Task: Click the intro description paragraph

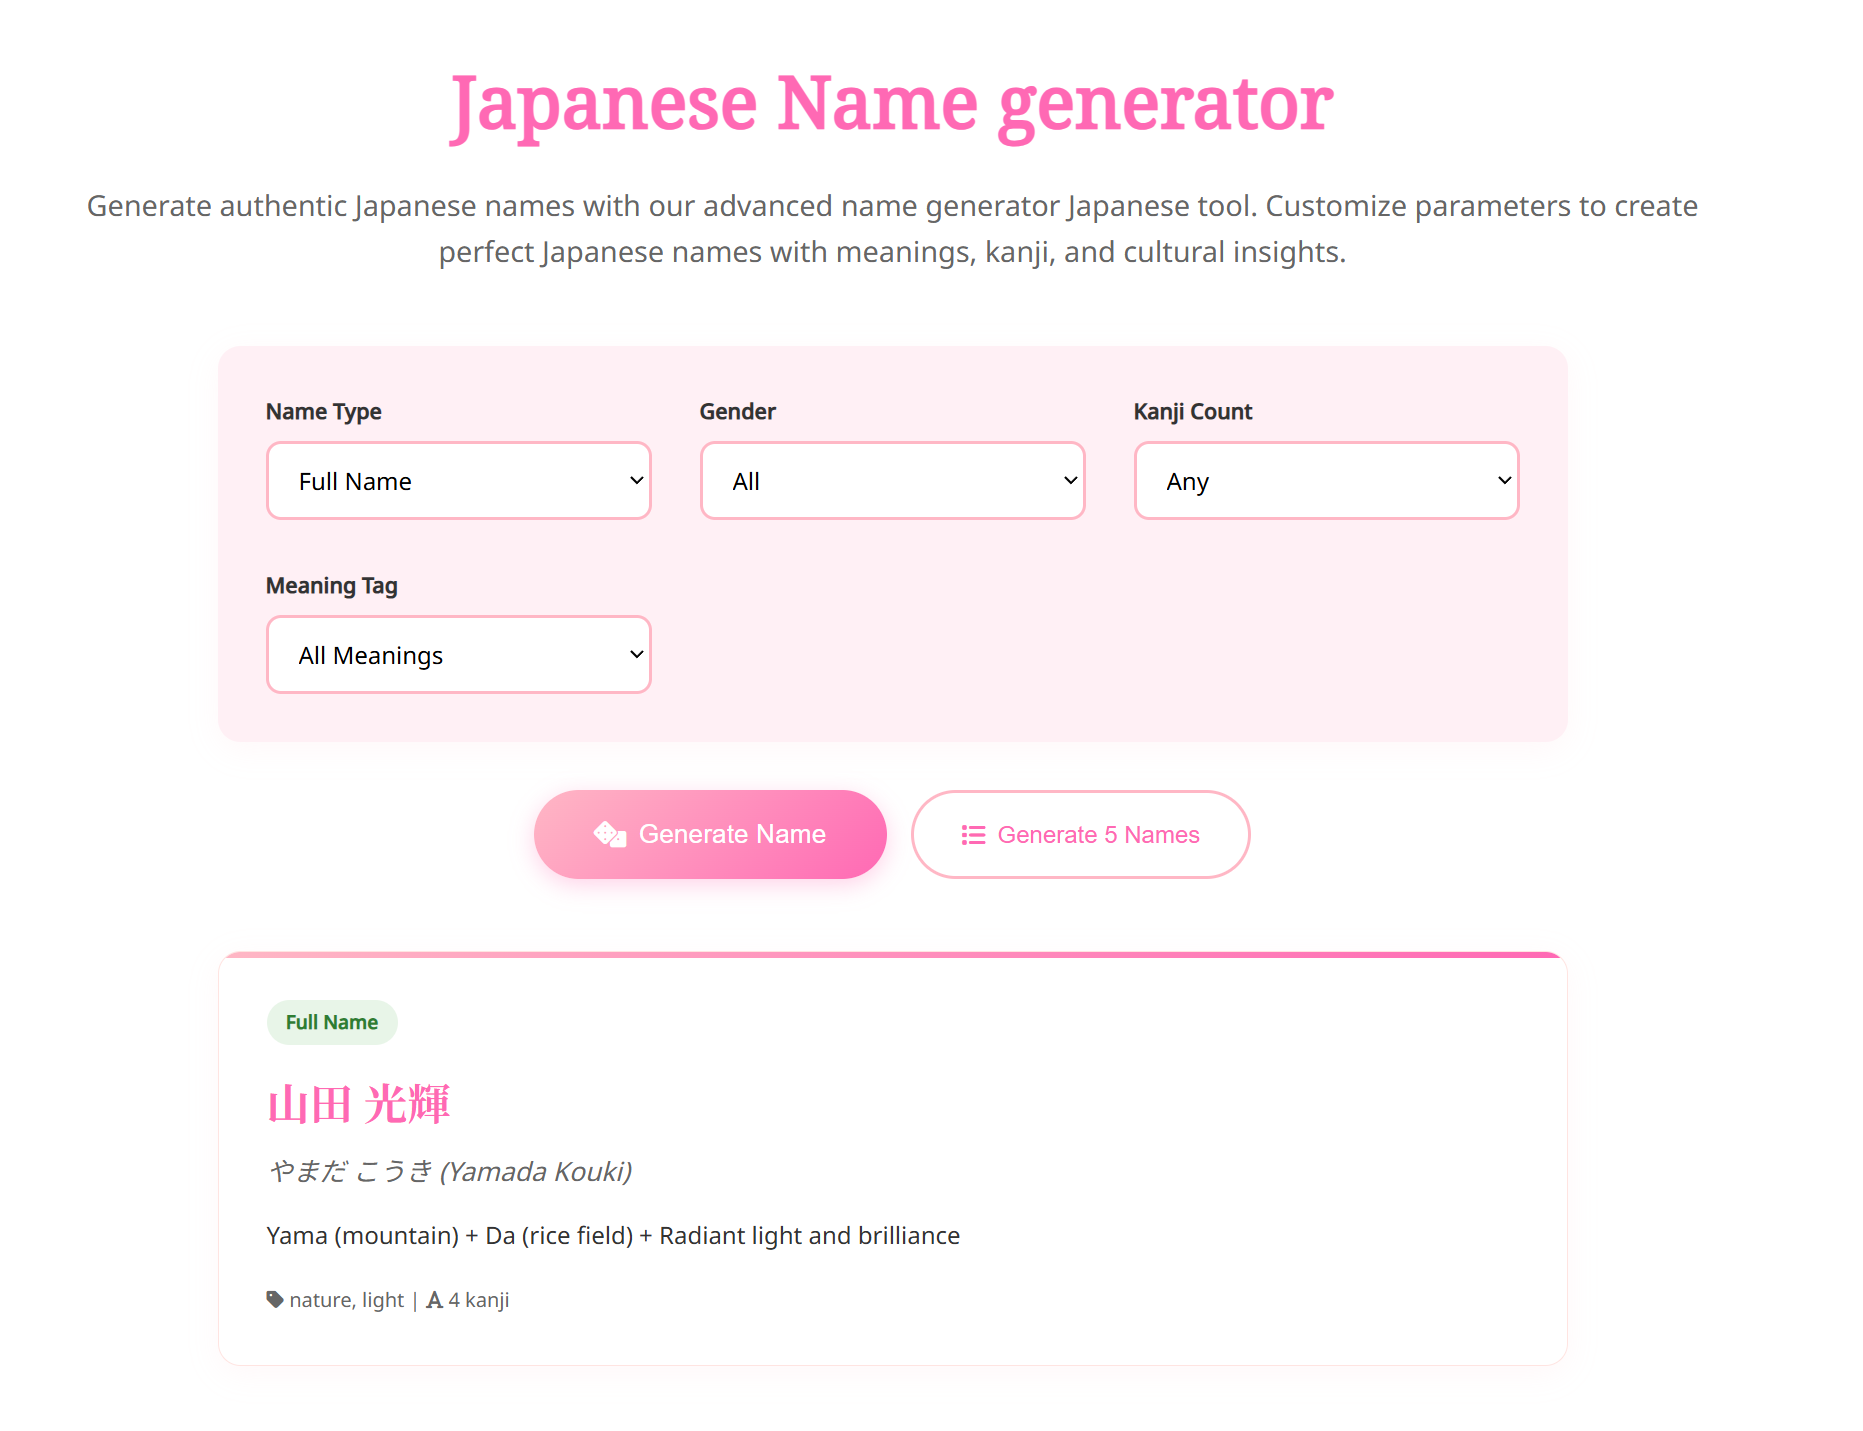Action: [x=892, y=228]
